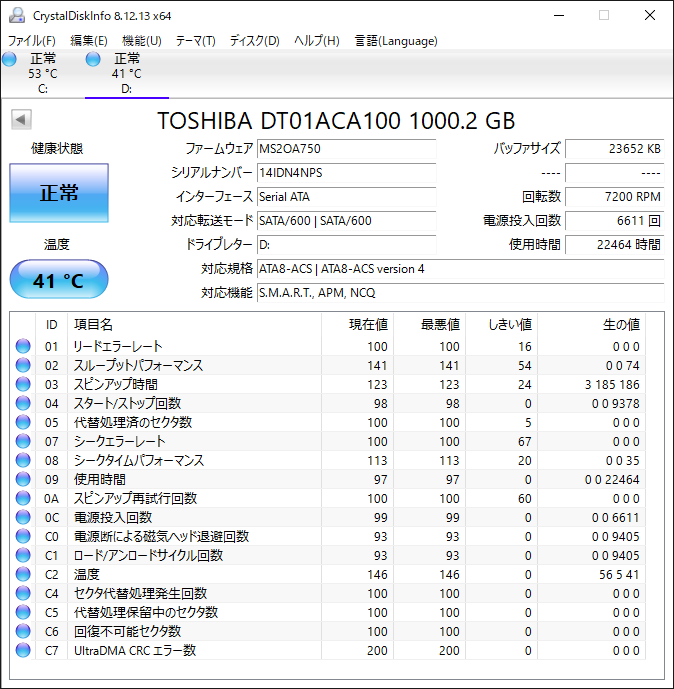Click the しきい値 column header
The image size is (674, 689).
[x=501, y=325]
